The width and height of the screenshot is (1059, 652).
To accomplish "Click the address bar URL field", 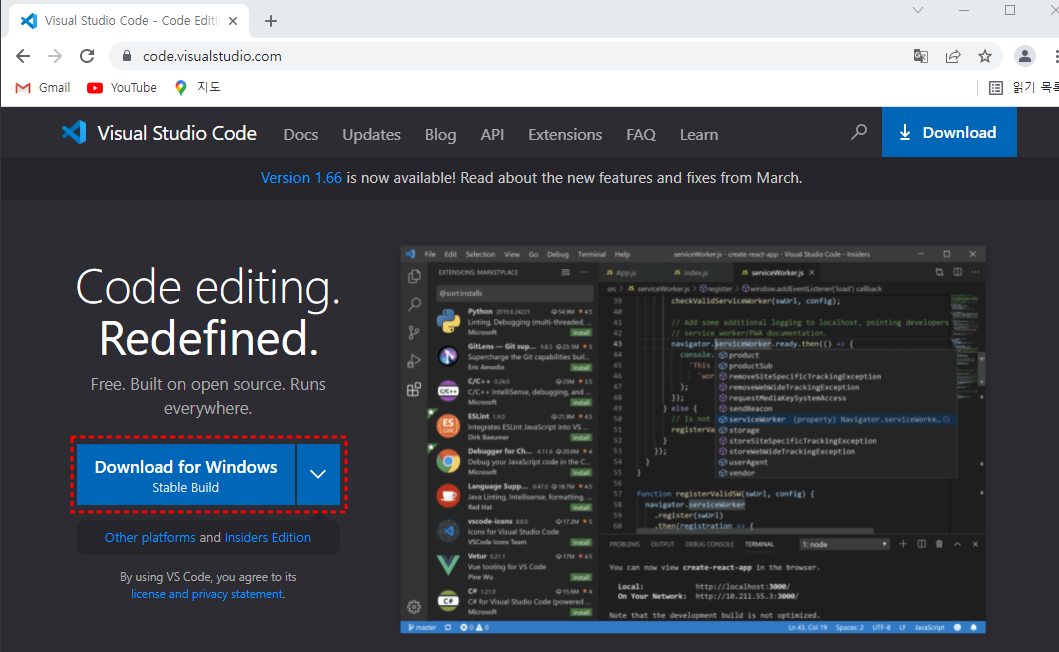I will [x=507, y=56].
